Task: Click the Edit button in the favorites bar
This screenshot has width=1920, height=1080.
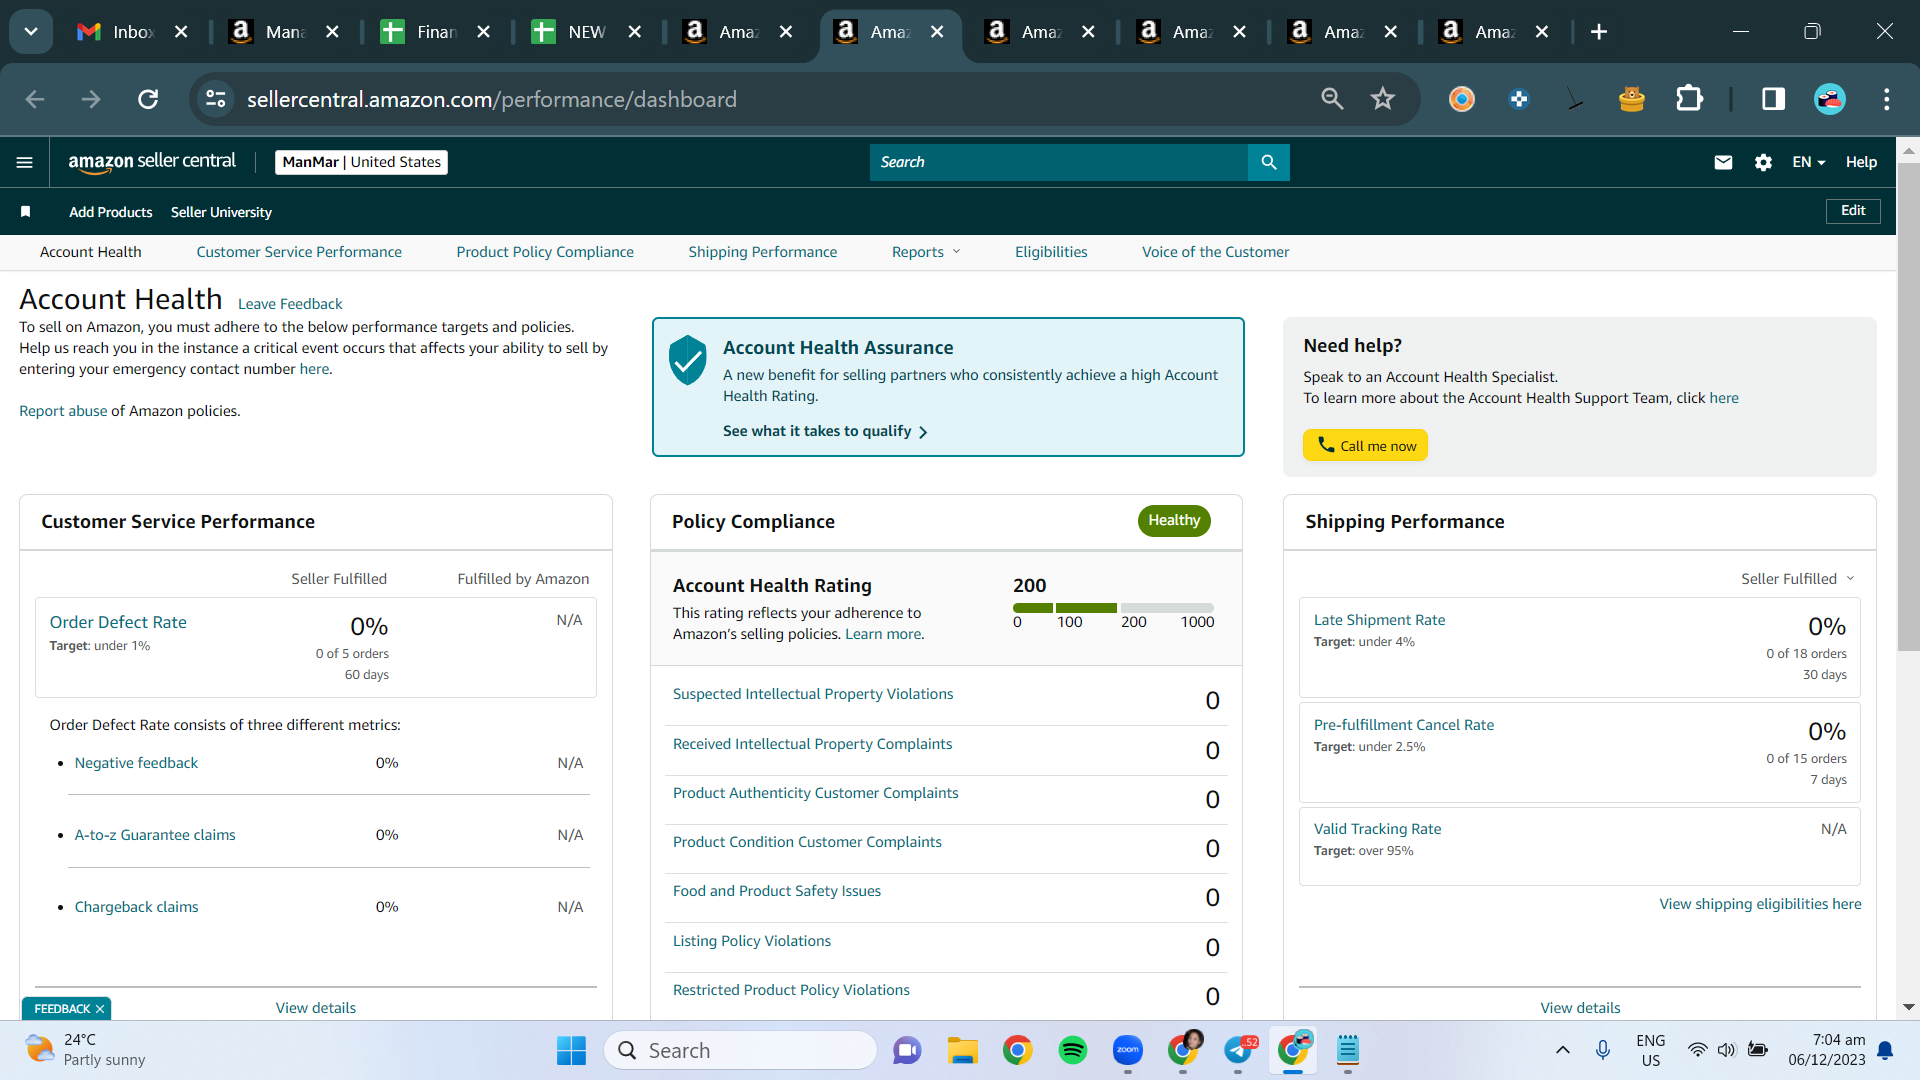Action: click(1853, 211)
